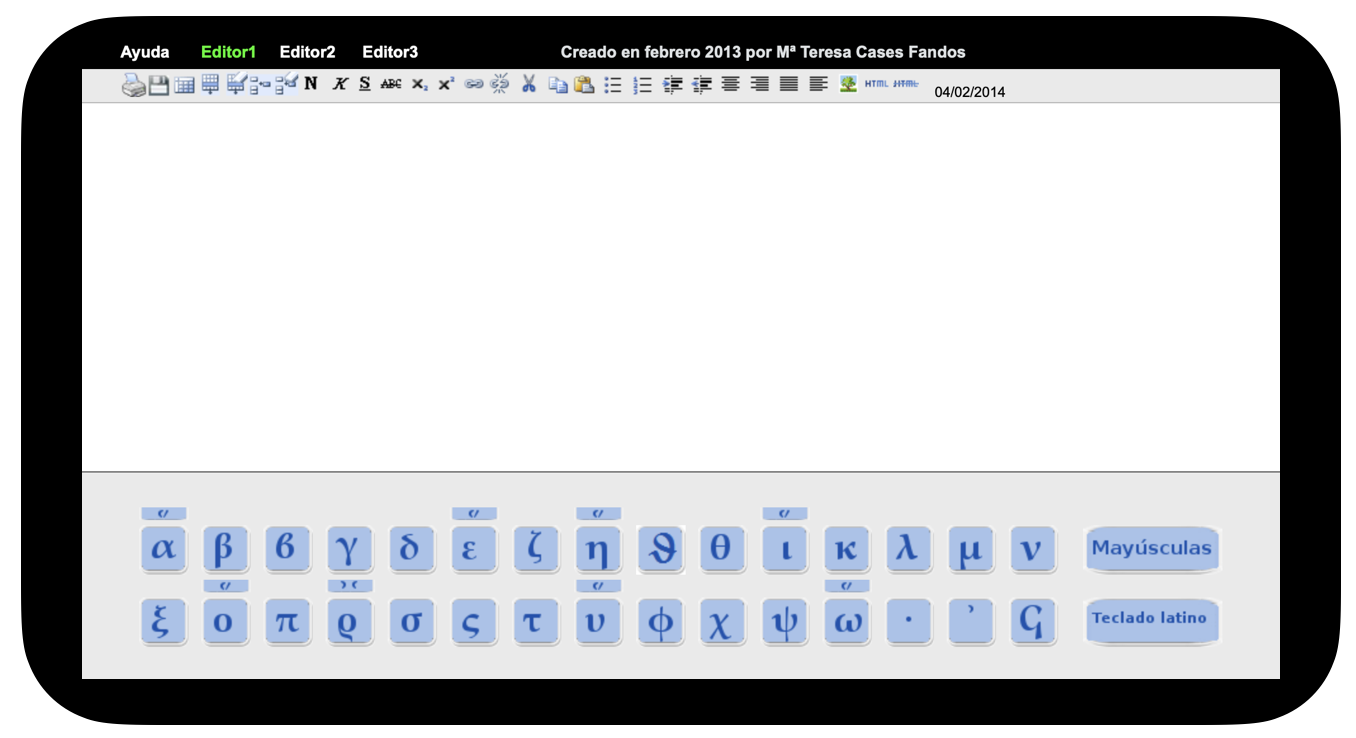The image size is (1356, 738).
Task: Insert a bulleted list
Action: [613, 85]
